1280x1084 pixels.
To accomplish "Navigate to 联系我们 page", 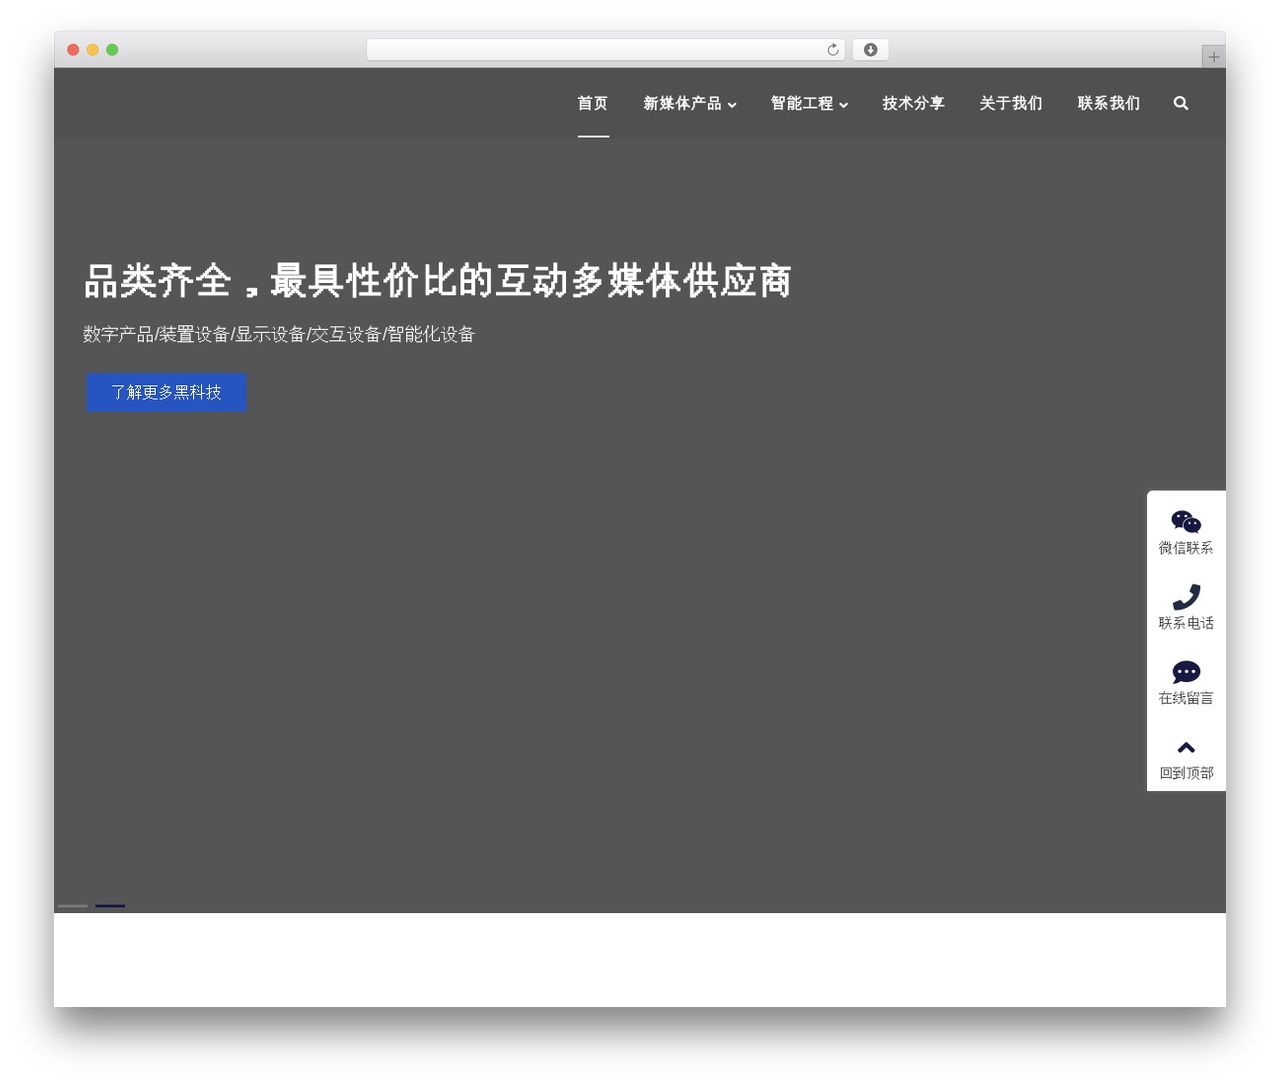I will tap(1108, 103).
